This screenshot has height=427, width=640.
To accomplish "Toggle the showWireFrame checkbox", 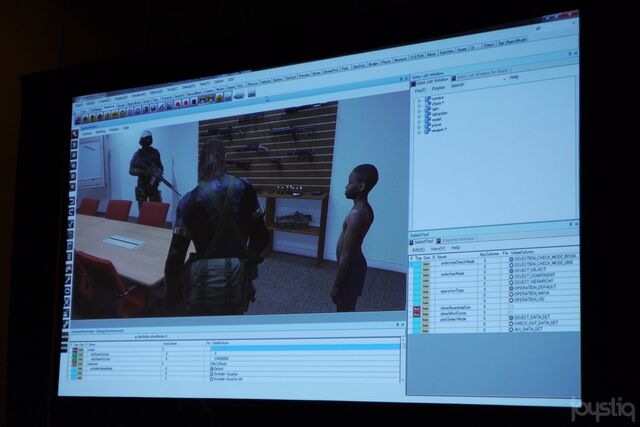I will click(511, 311).
